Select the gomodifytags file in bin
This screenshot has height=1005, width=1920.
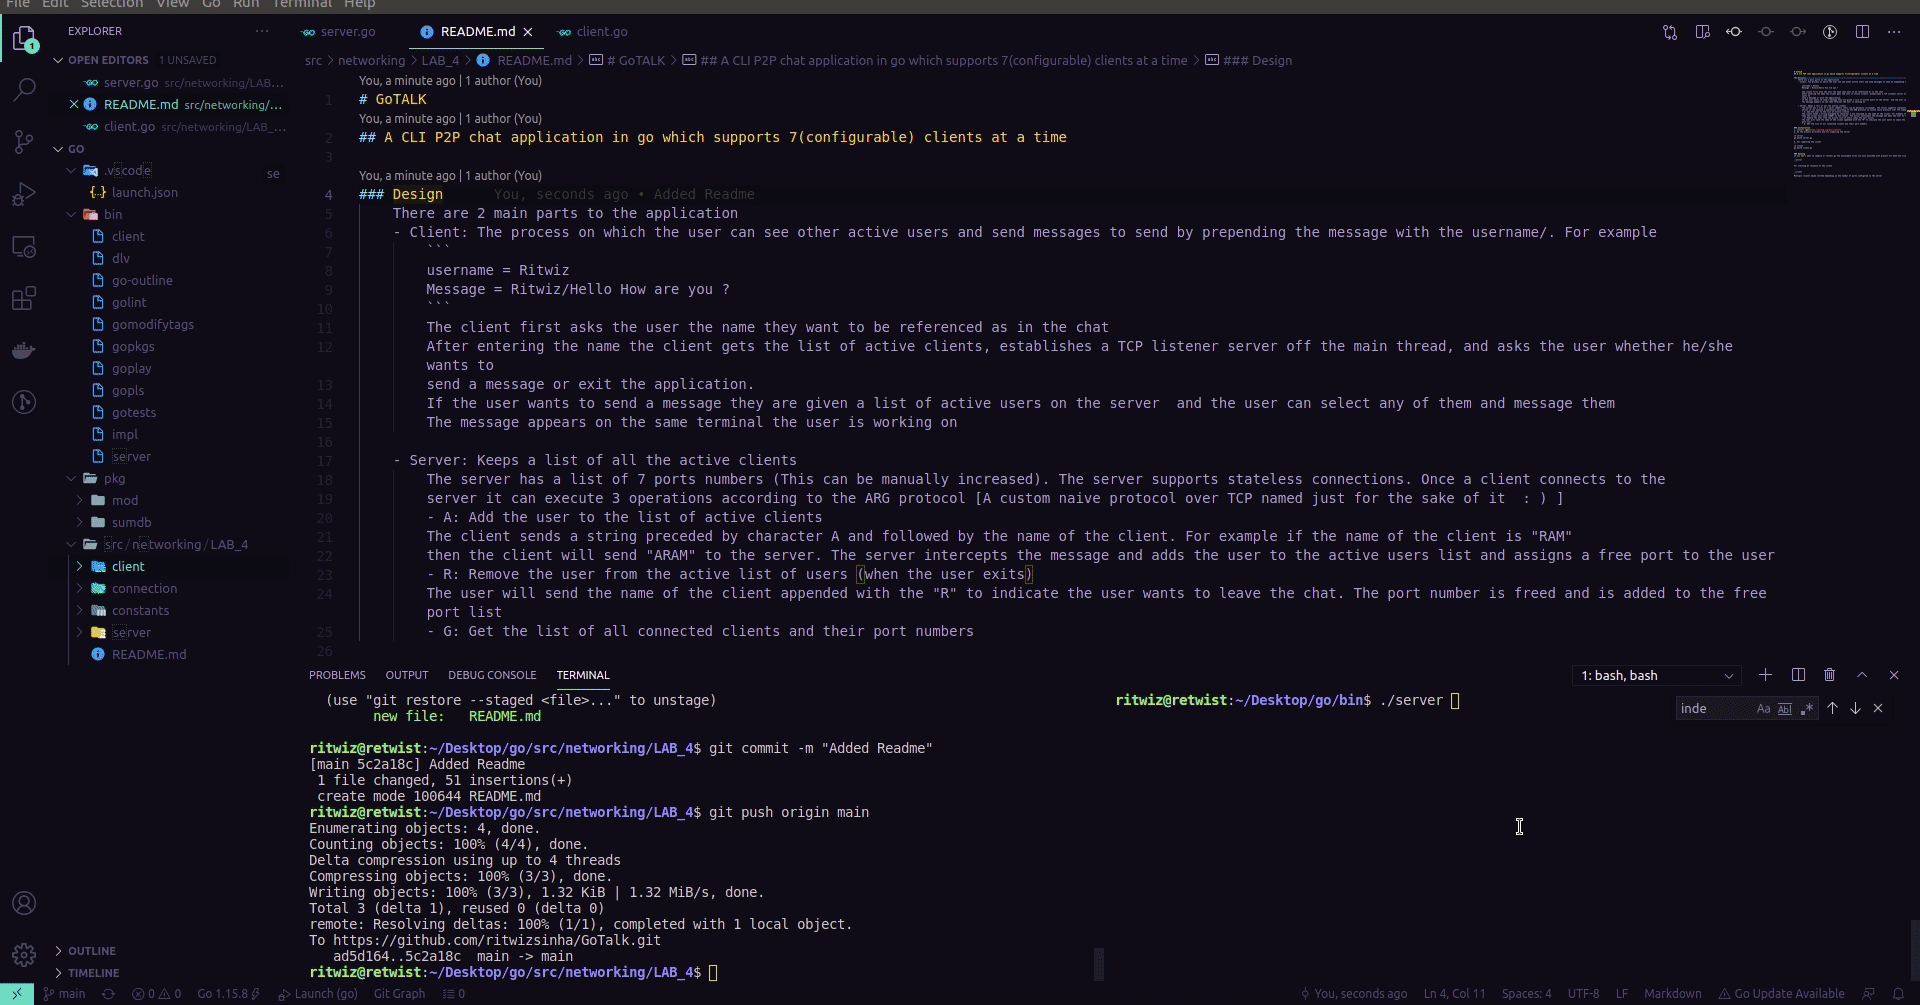point(153,325)
